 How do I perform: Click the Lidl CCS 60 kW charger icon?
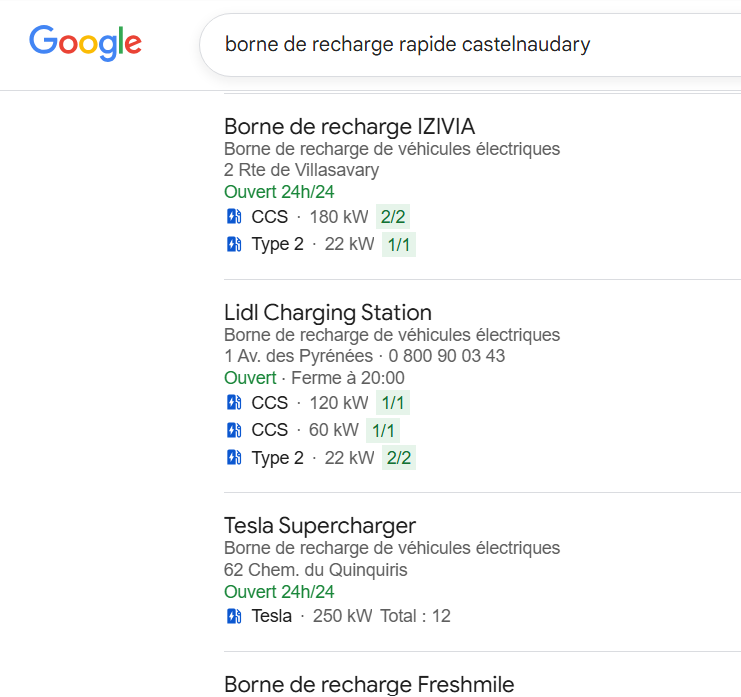(234, 430)
